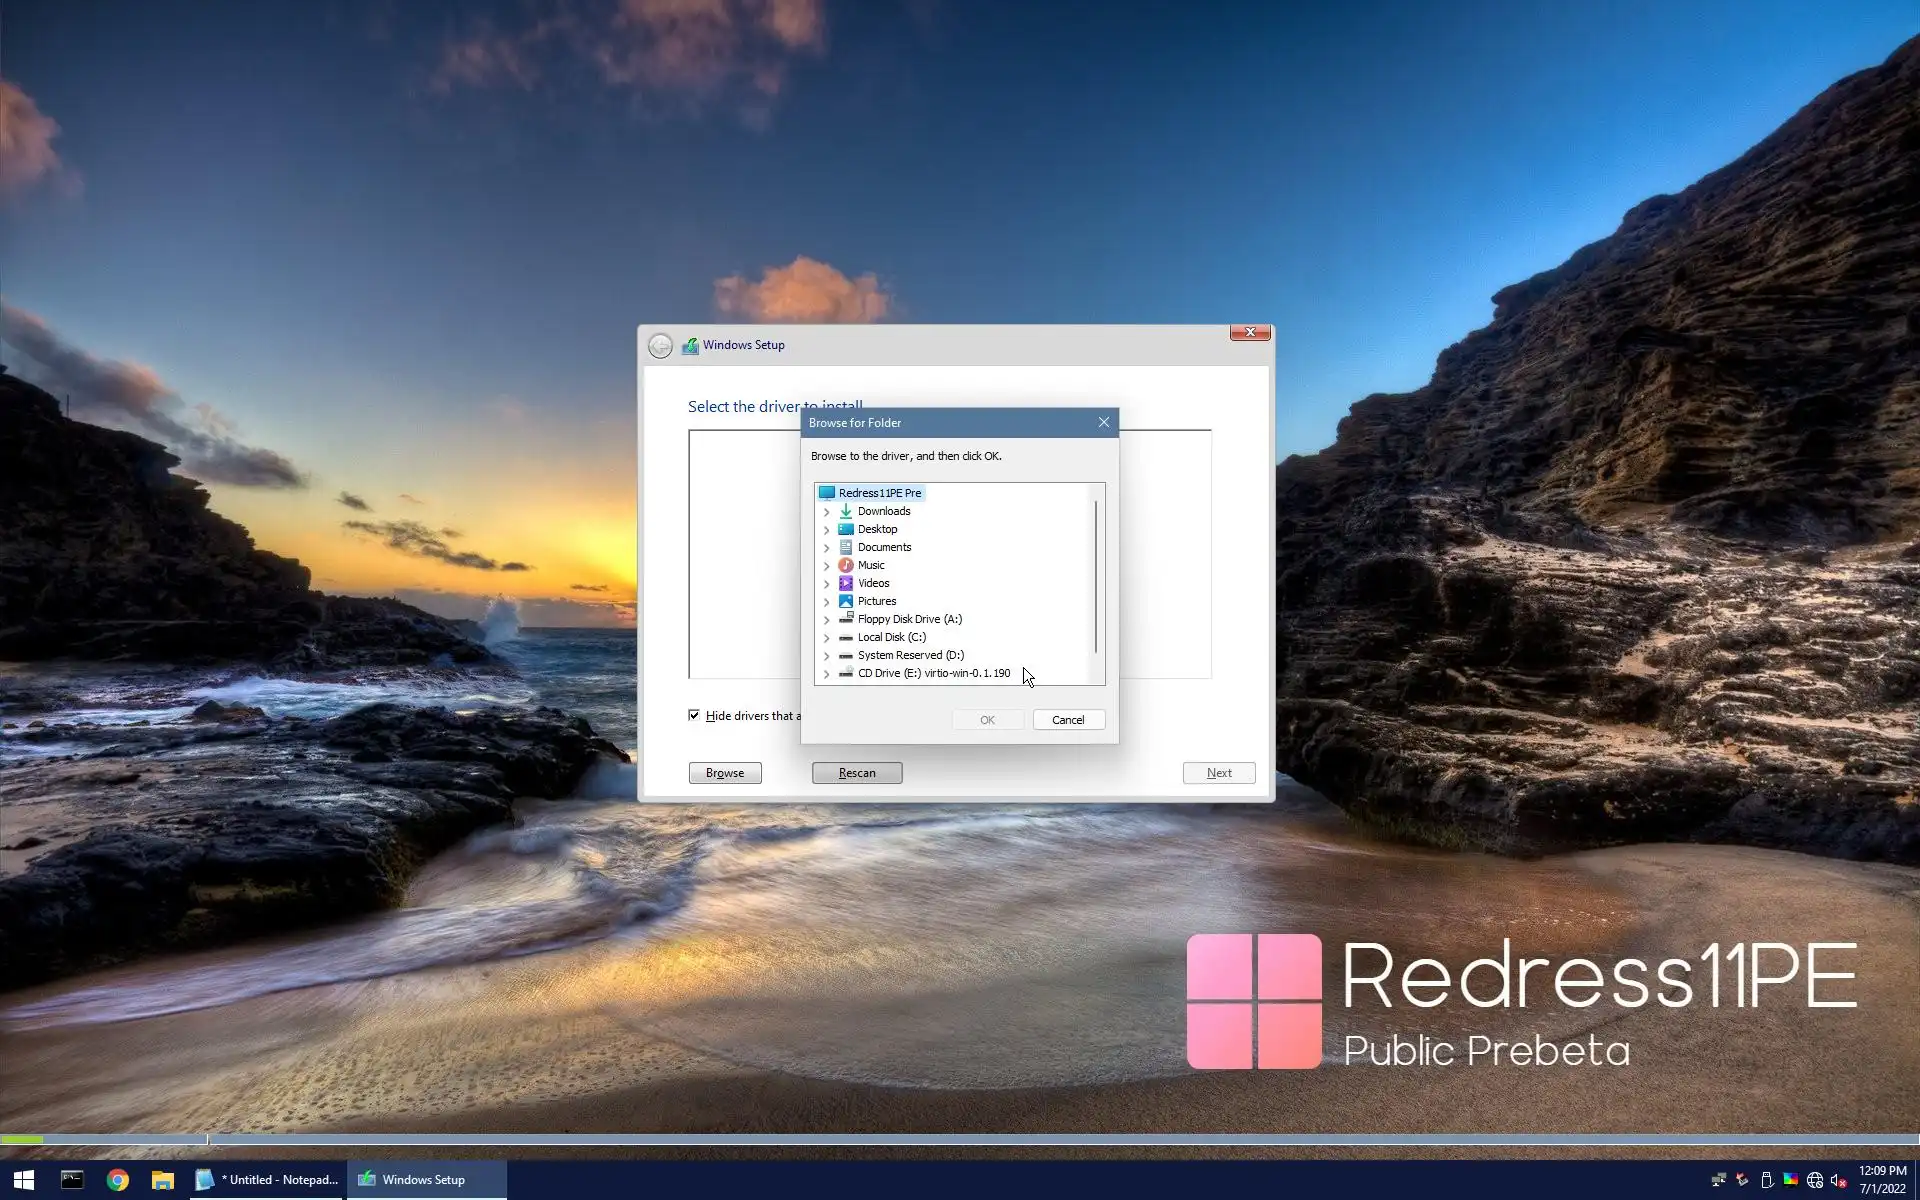The image size is (1920, 1200).
Task: Click the muted volume tray icon
Action: click(x=1838, y=1181)
